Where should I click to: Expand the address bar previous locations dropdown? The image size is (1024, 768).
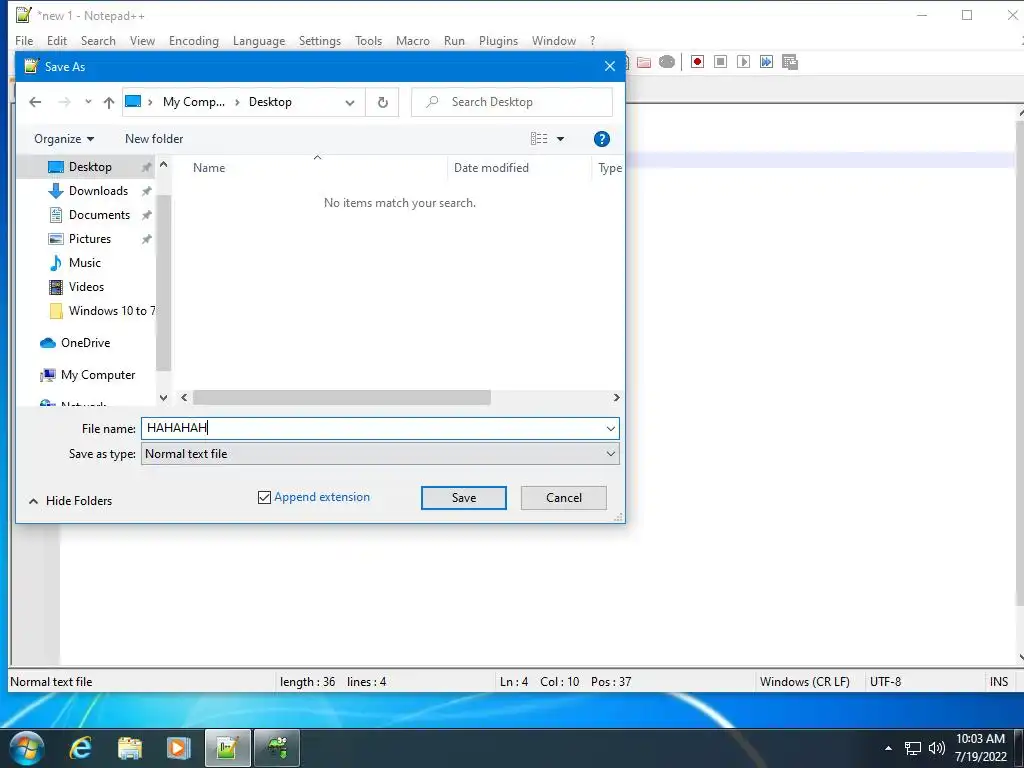[x=350, y=103]
